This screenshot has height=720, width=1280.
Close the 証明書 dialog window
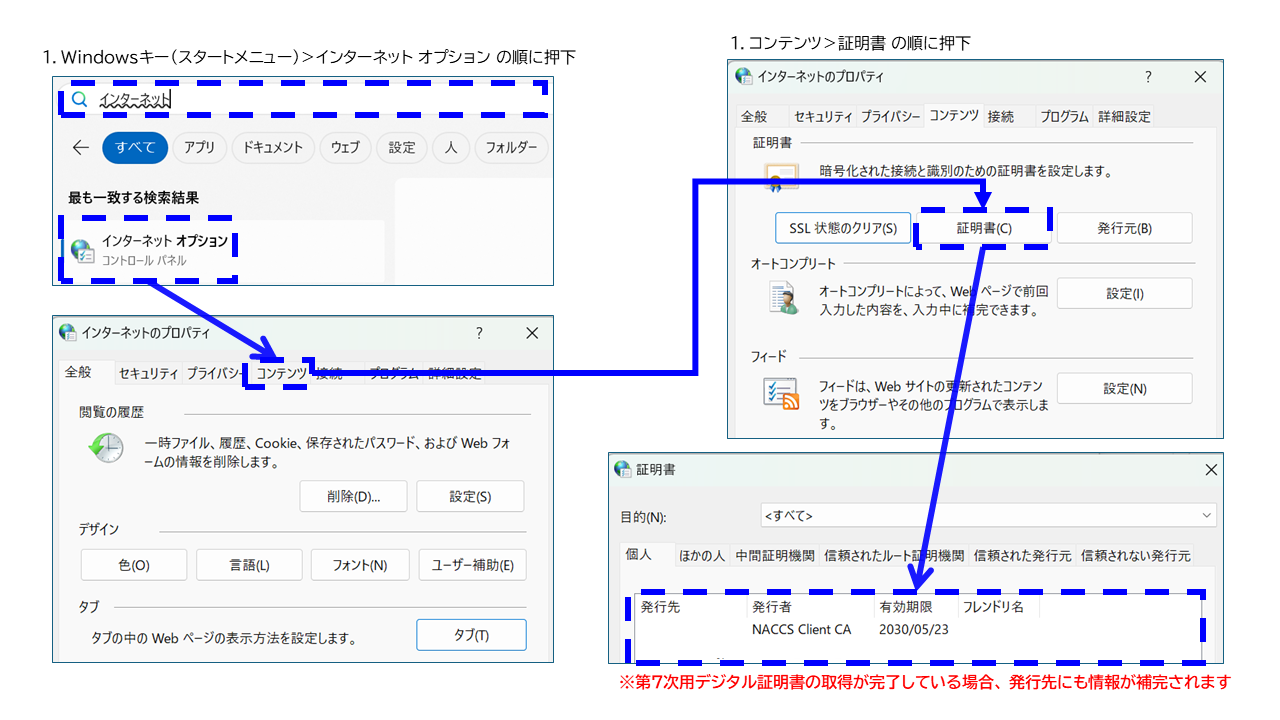1211,469
